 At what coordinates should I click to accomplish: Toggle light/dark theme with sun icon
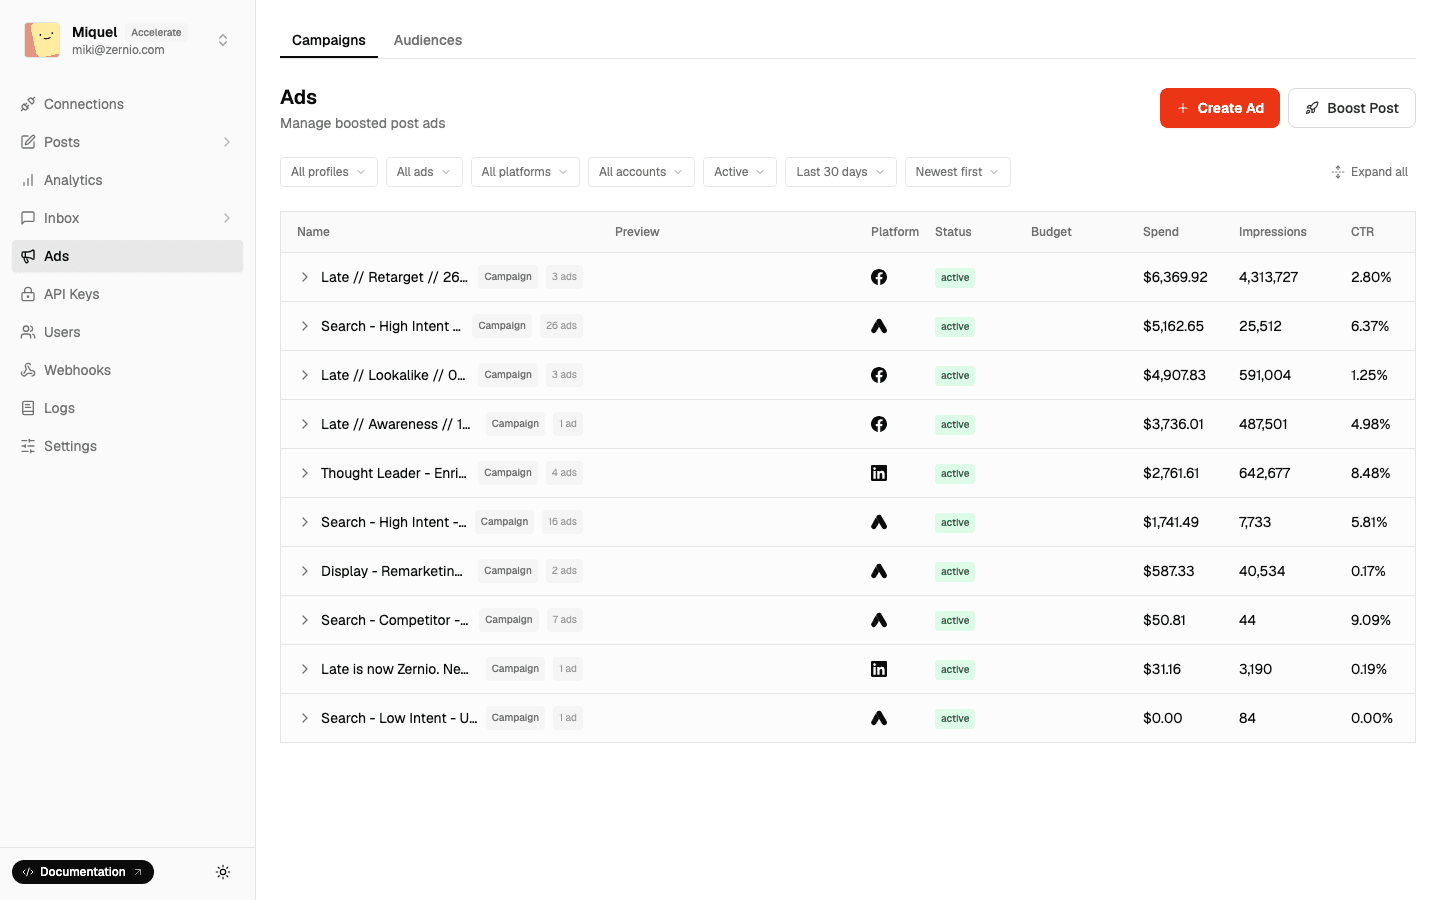click(223, 872)
